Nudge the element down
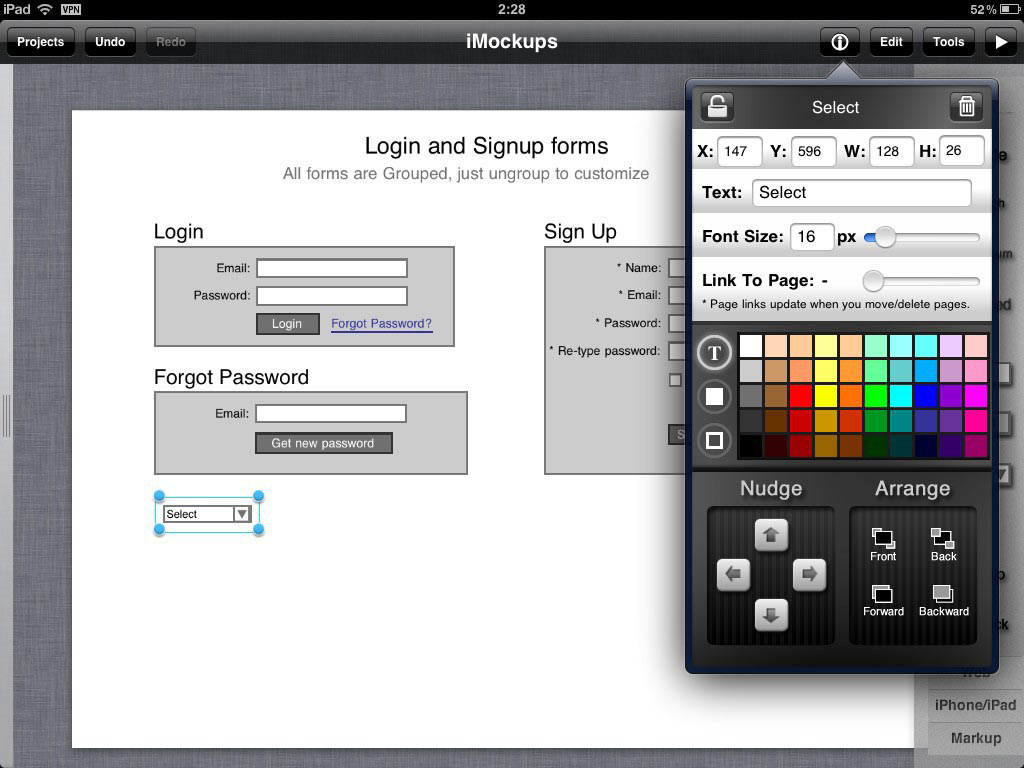 770,614
